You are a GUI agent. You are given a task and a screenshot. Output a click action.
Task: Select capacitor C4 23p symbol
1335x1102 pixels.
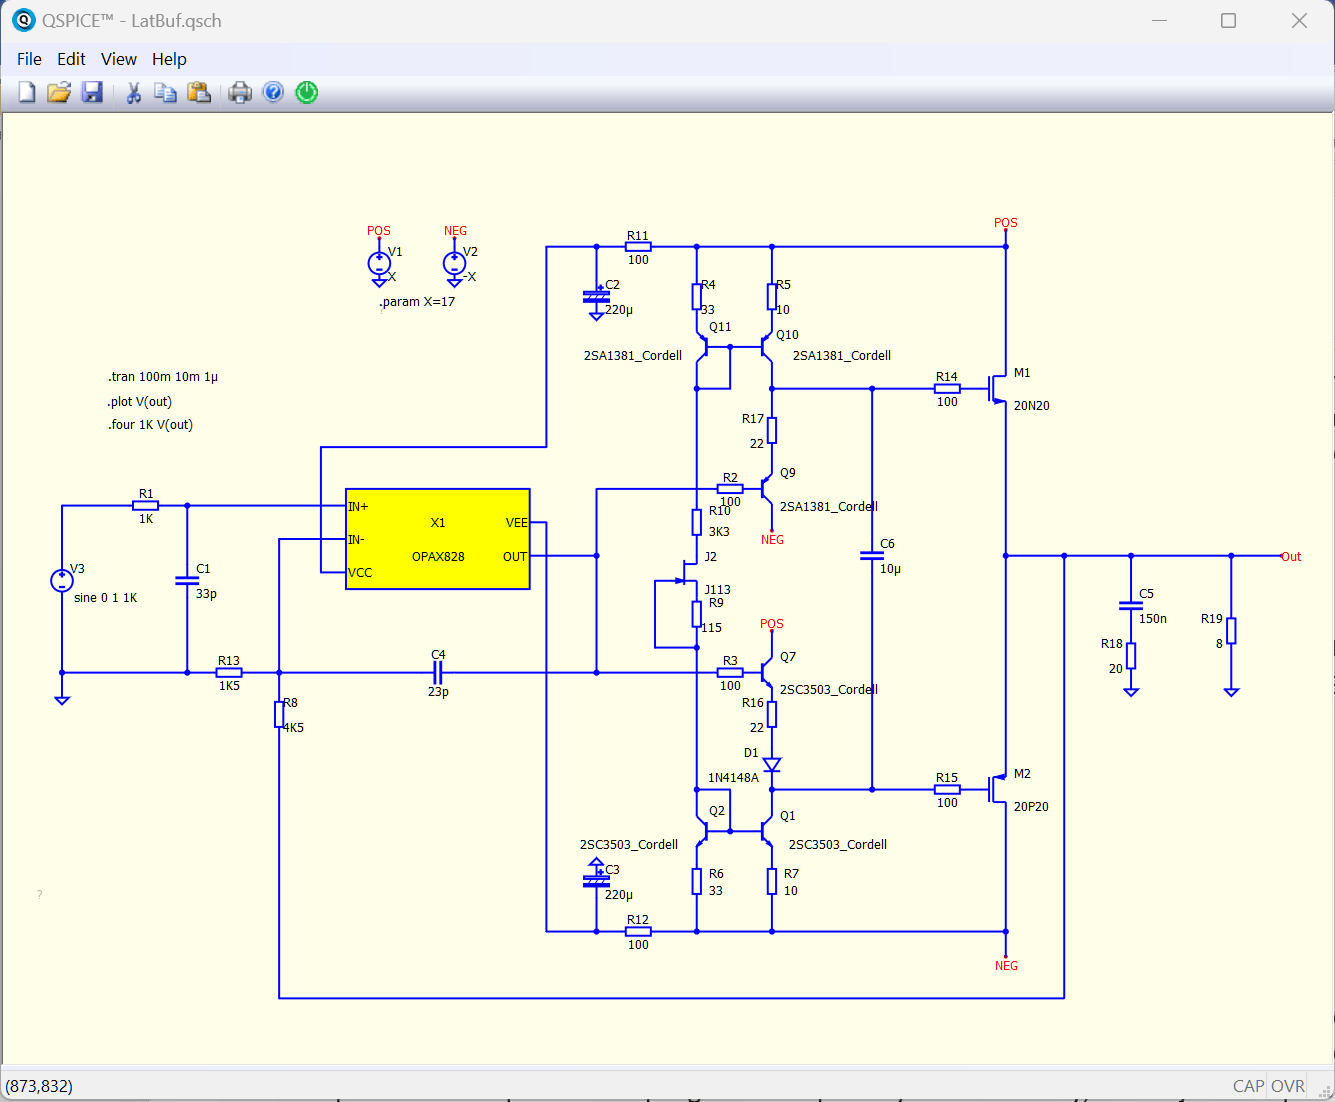tap(438, 673)
